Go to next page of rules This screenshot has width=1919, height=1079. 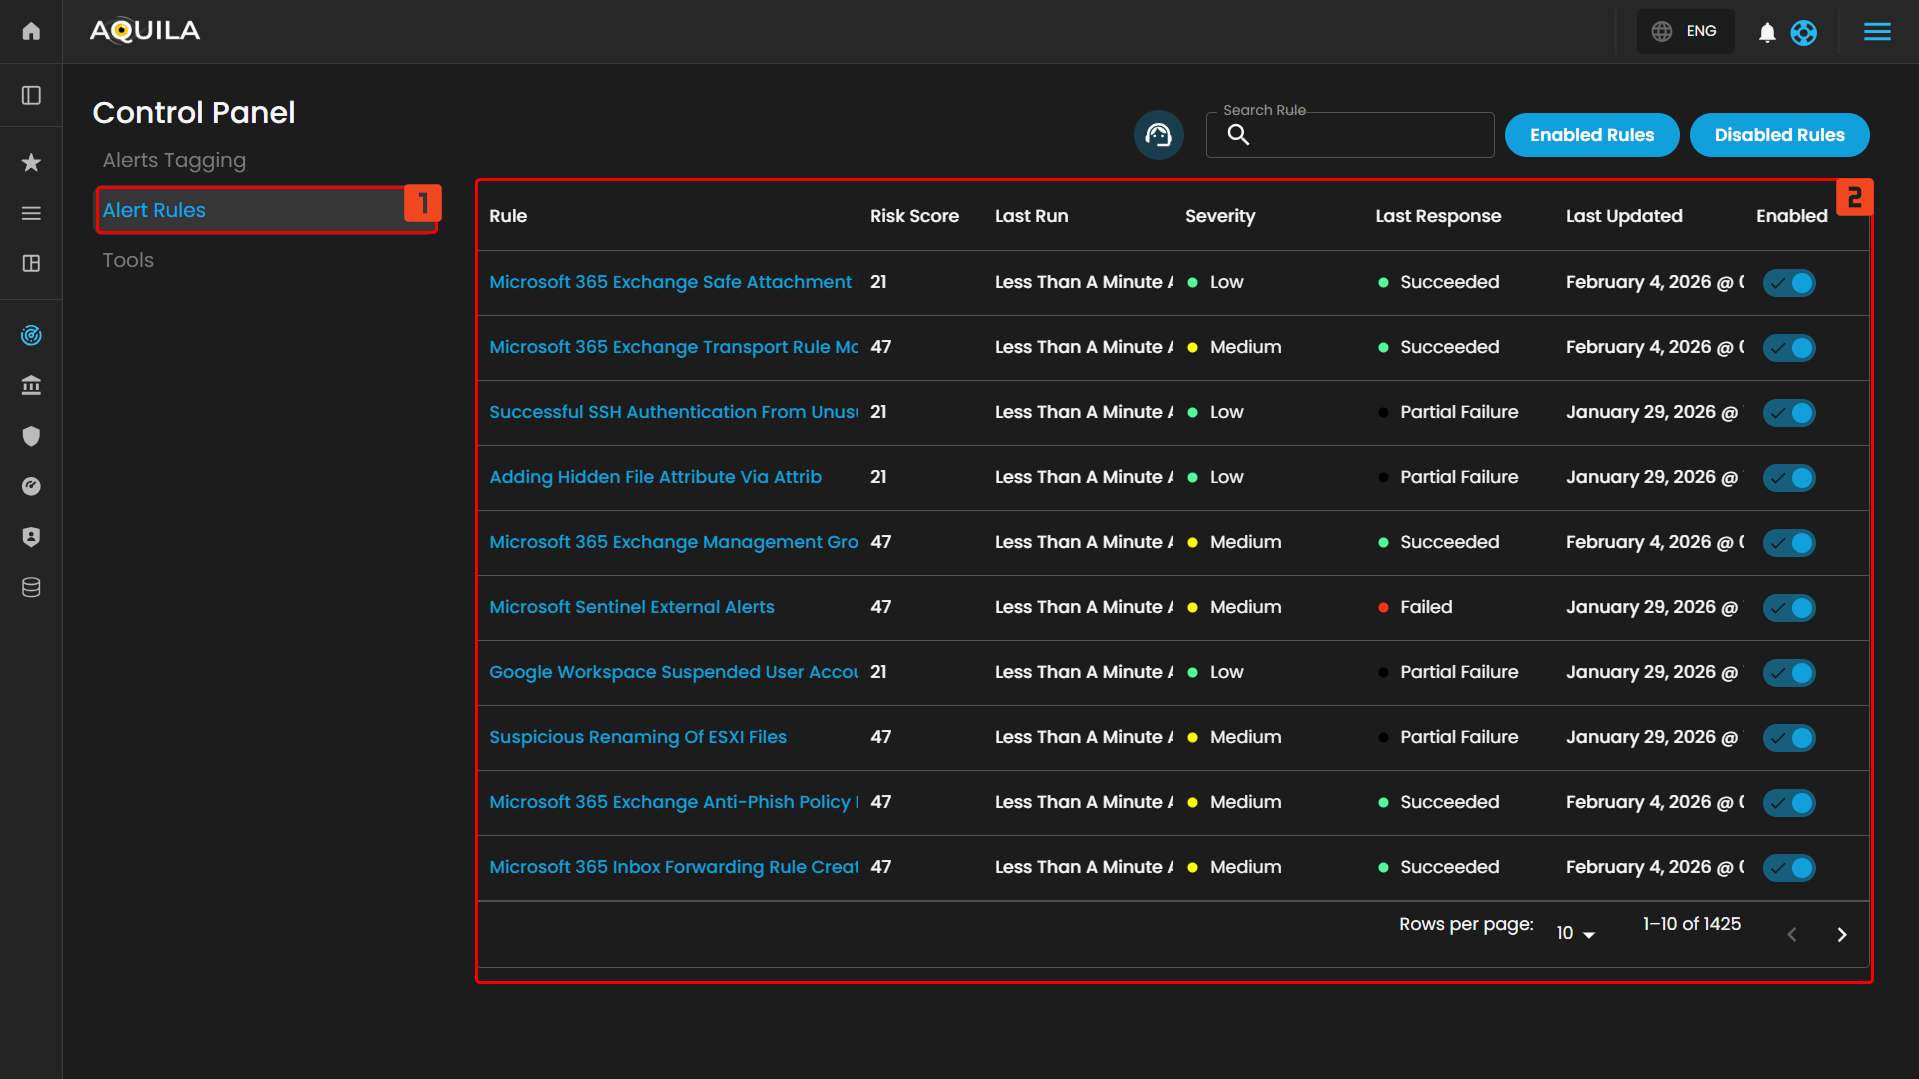pyautogui.click(x=1841, y=934)
